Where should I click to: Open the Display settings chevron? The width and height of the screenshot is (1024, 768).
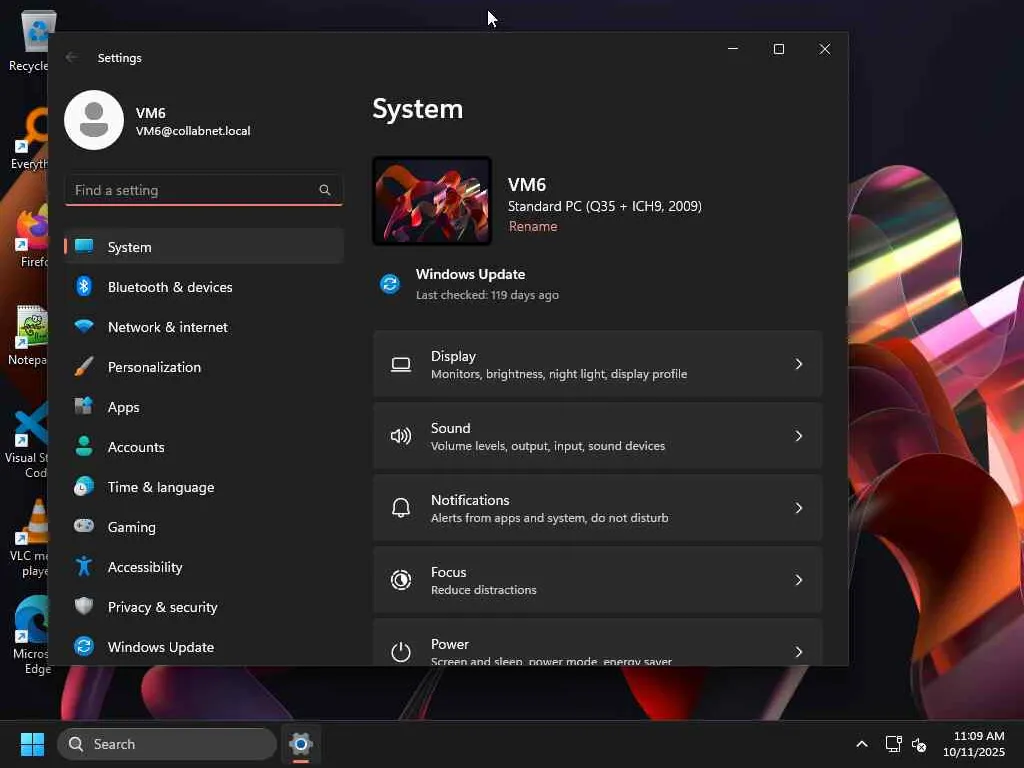tap(799, 364)
